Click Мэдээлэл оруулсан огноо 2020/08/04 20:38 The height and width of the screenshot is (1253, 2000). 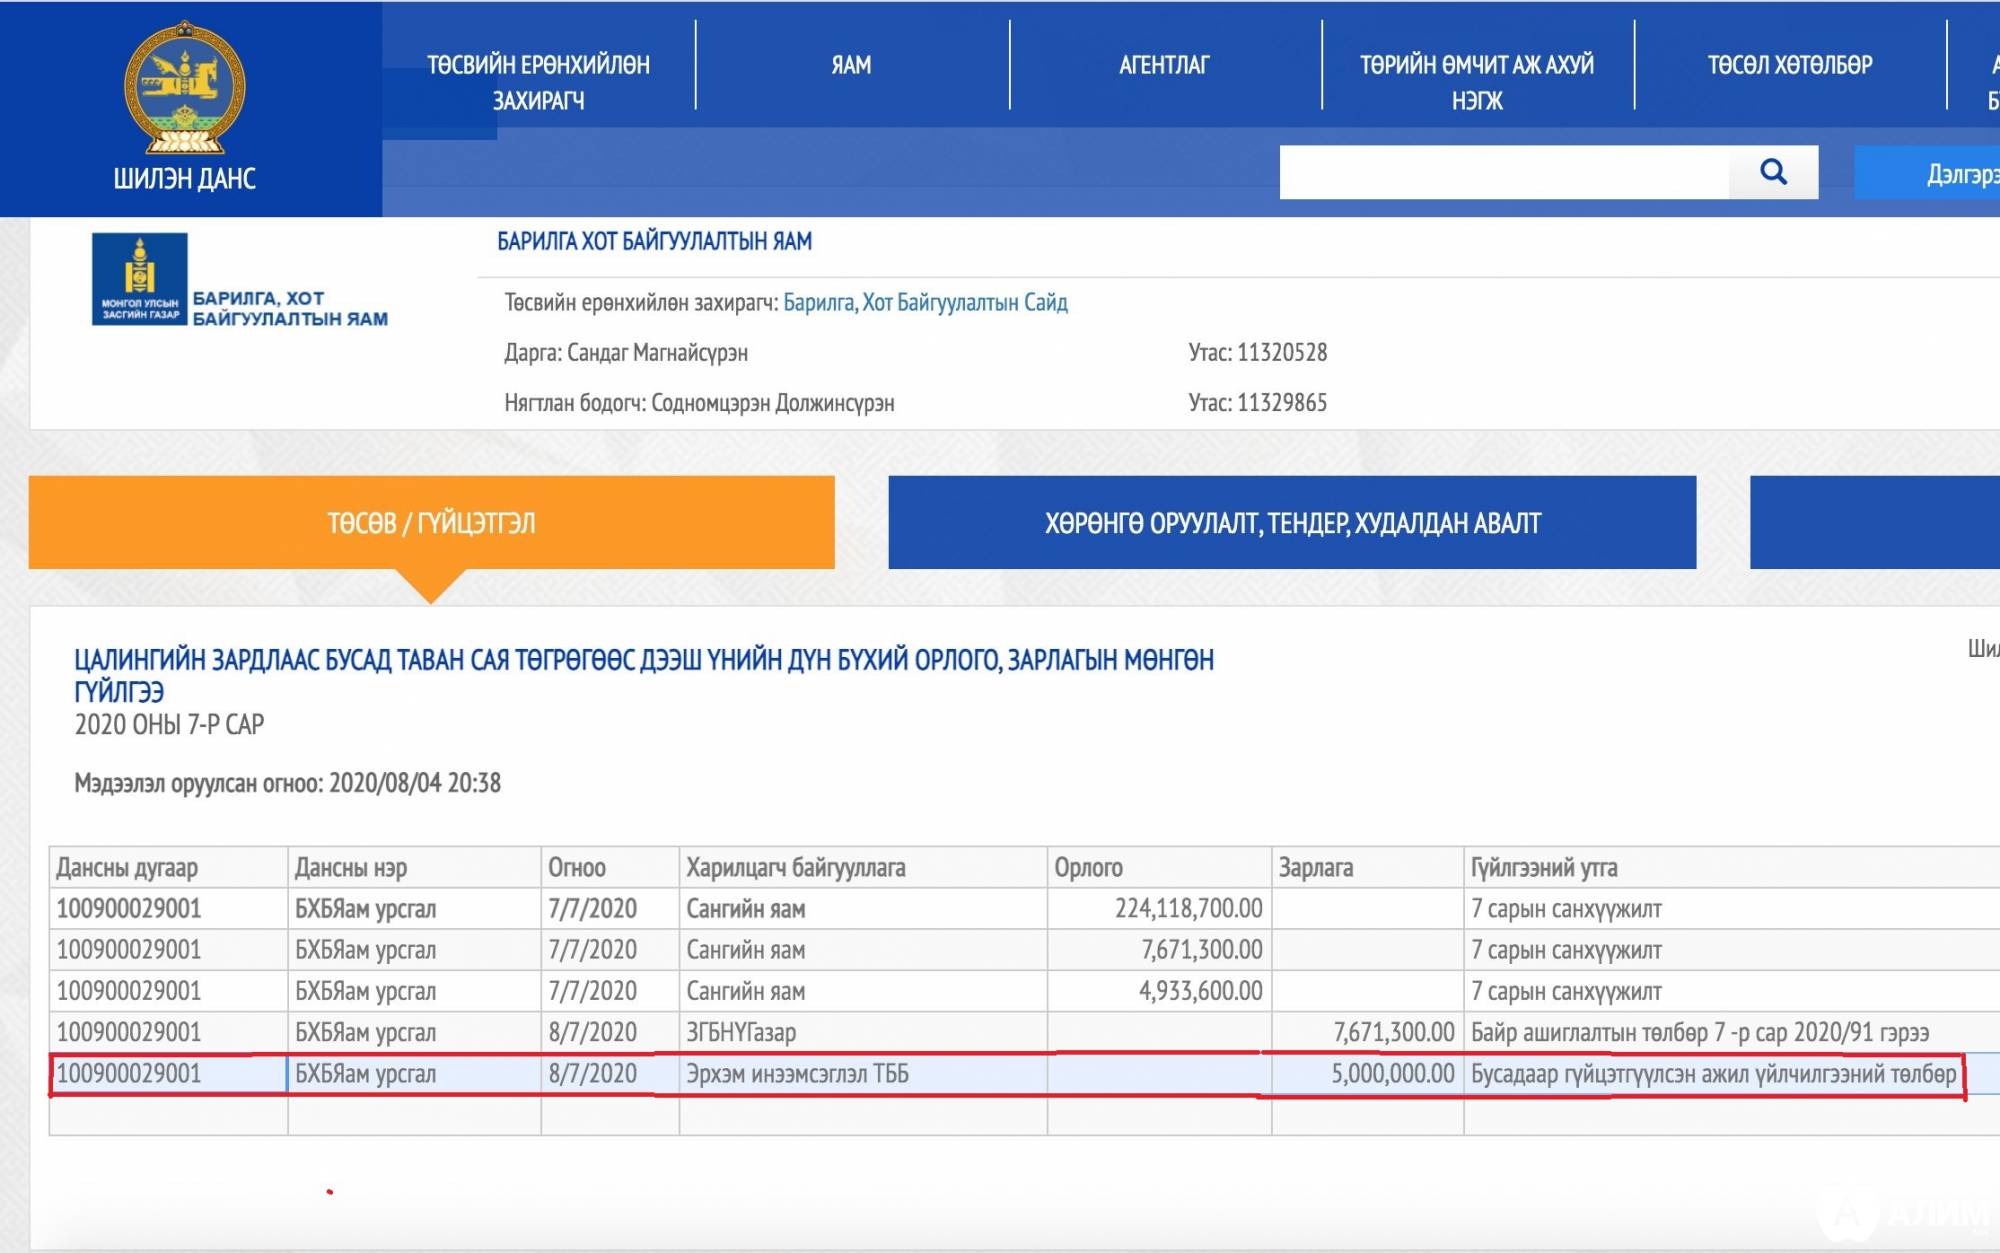coord(288,782)
